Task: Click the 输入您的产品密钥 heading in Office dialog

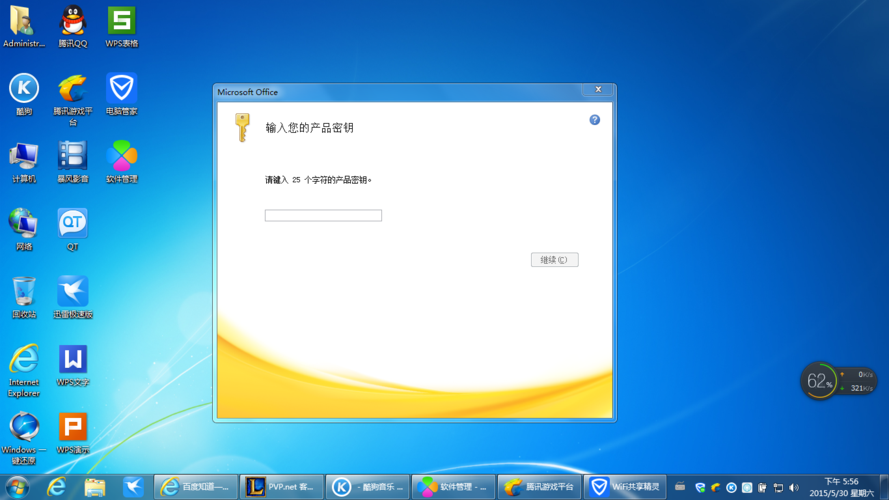Action: (x=310, y=128)
